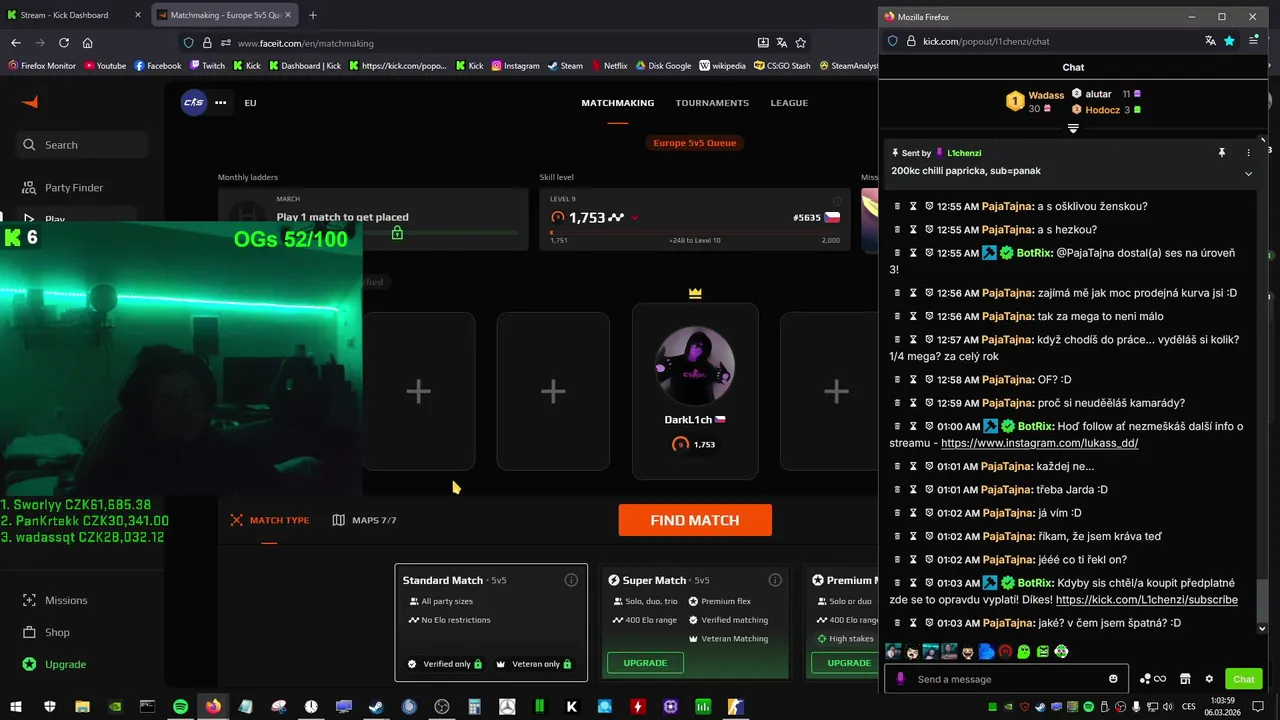Switch to the LEAGUE tab
Viewport: 1280px width, 720px height.
[789, 103]
